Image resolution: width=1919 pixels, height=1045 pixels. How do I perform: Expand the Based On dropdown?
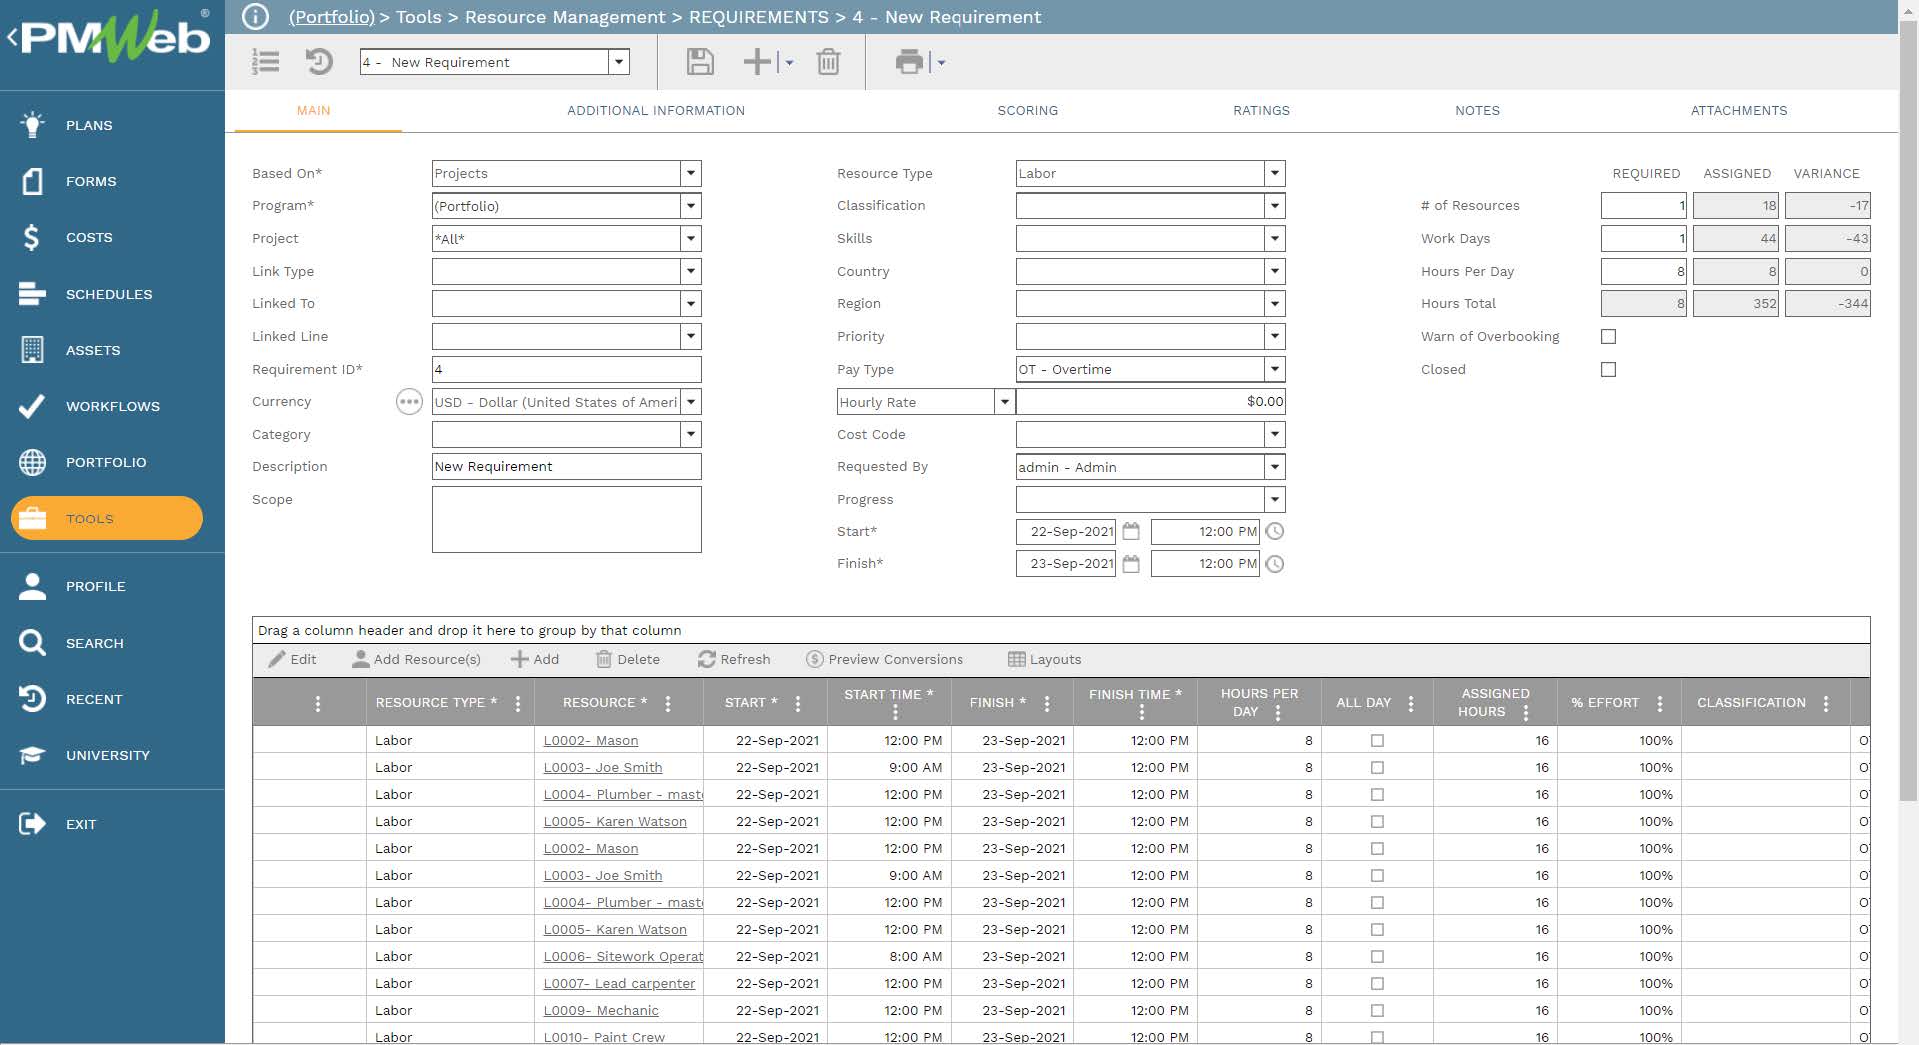pos(690,173)
